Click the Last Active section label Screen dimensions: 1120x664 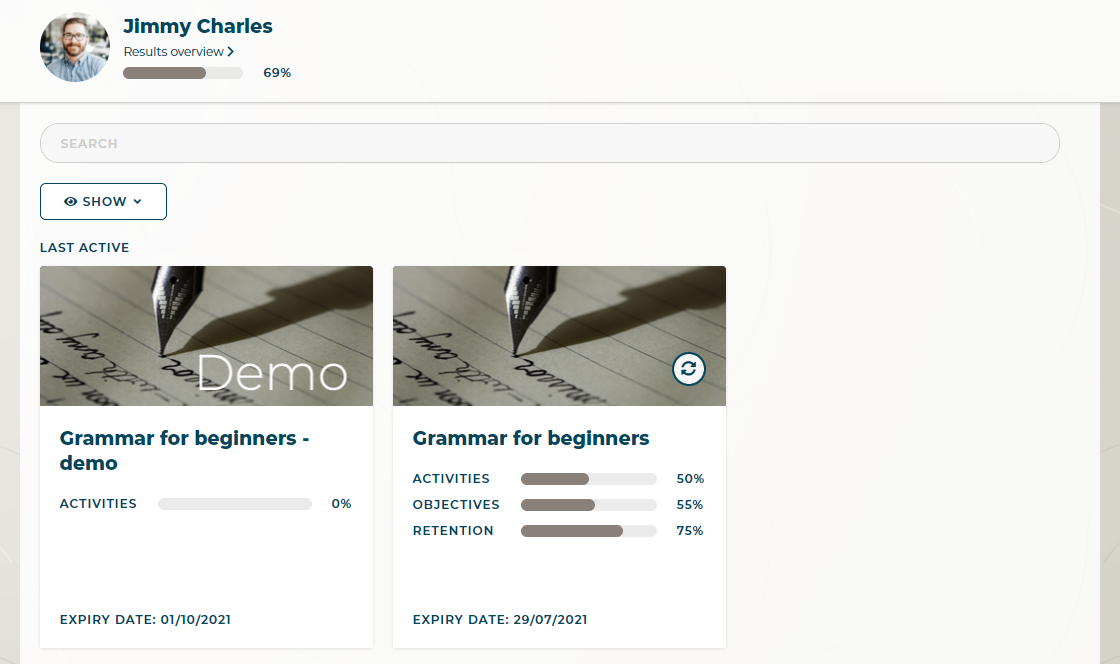point(85,248)
